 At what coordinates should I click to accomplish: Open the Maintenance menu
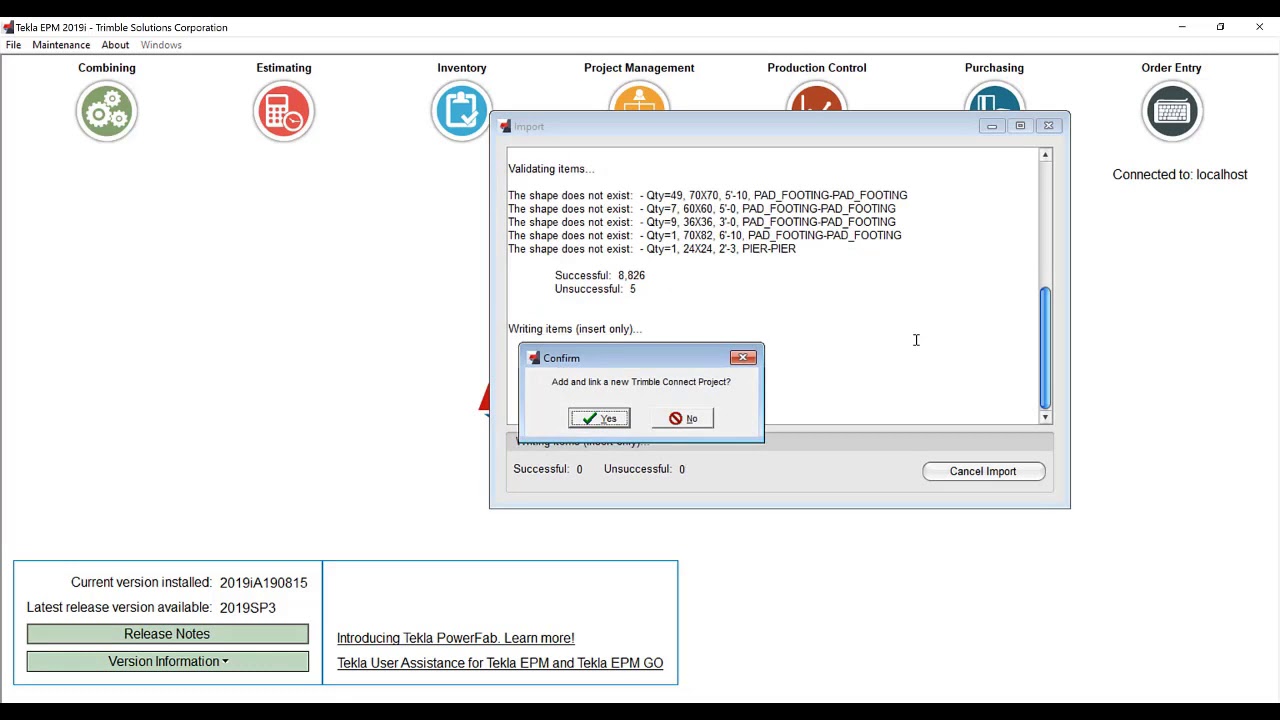(61, 45)
